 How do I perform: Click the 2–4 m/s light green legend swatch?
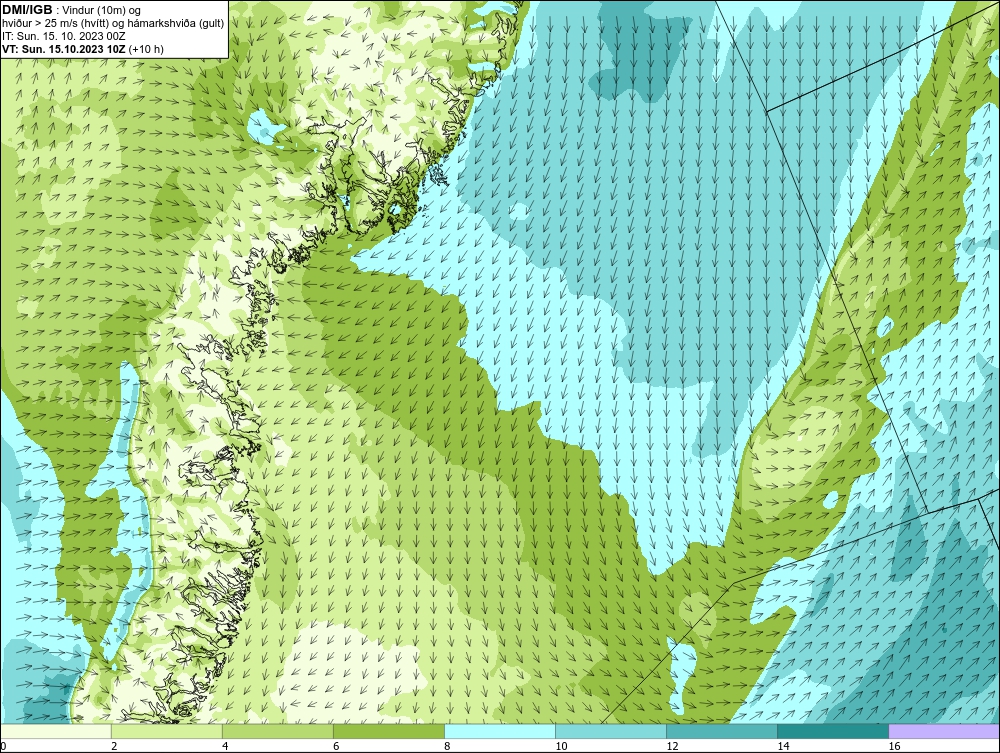pos(167,731)
